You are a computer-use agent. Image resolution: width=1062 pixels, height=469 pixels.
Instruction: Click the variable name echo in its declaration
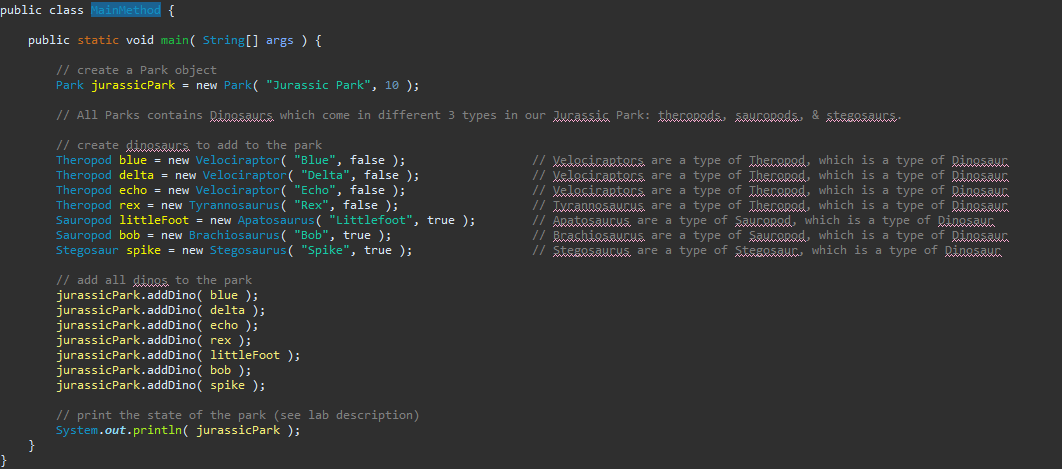(133, 190)
